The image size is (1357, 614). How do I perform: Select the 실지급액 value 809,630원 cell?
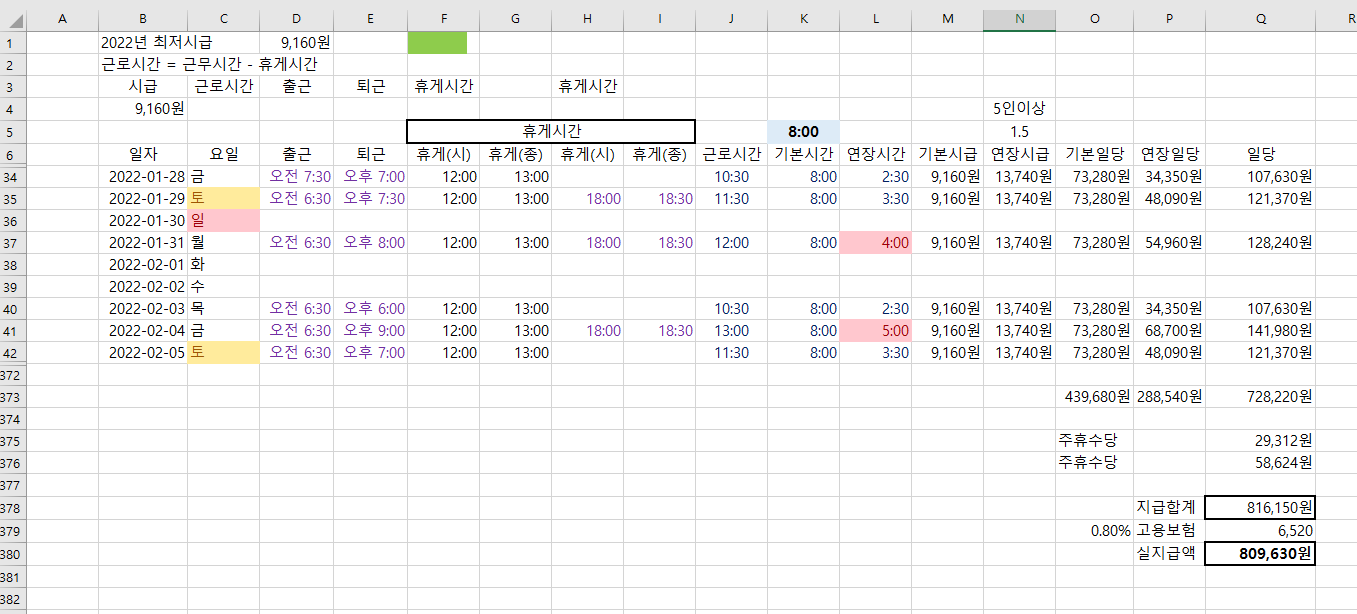click(1260, 553)
